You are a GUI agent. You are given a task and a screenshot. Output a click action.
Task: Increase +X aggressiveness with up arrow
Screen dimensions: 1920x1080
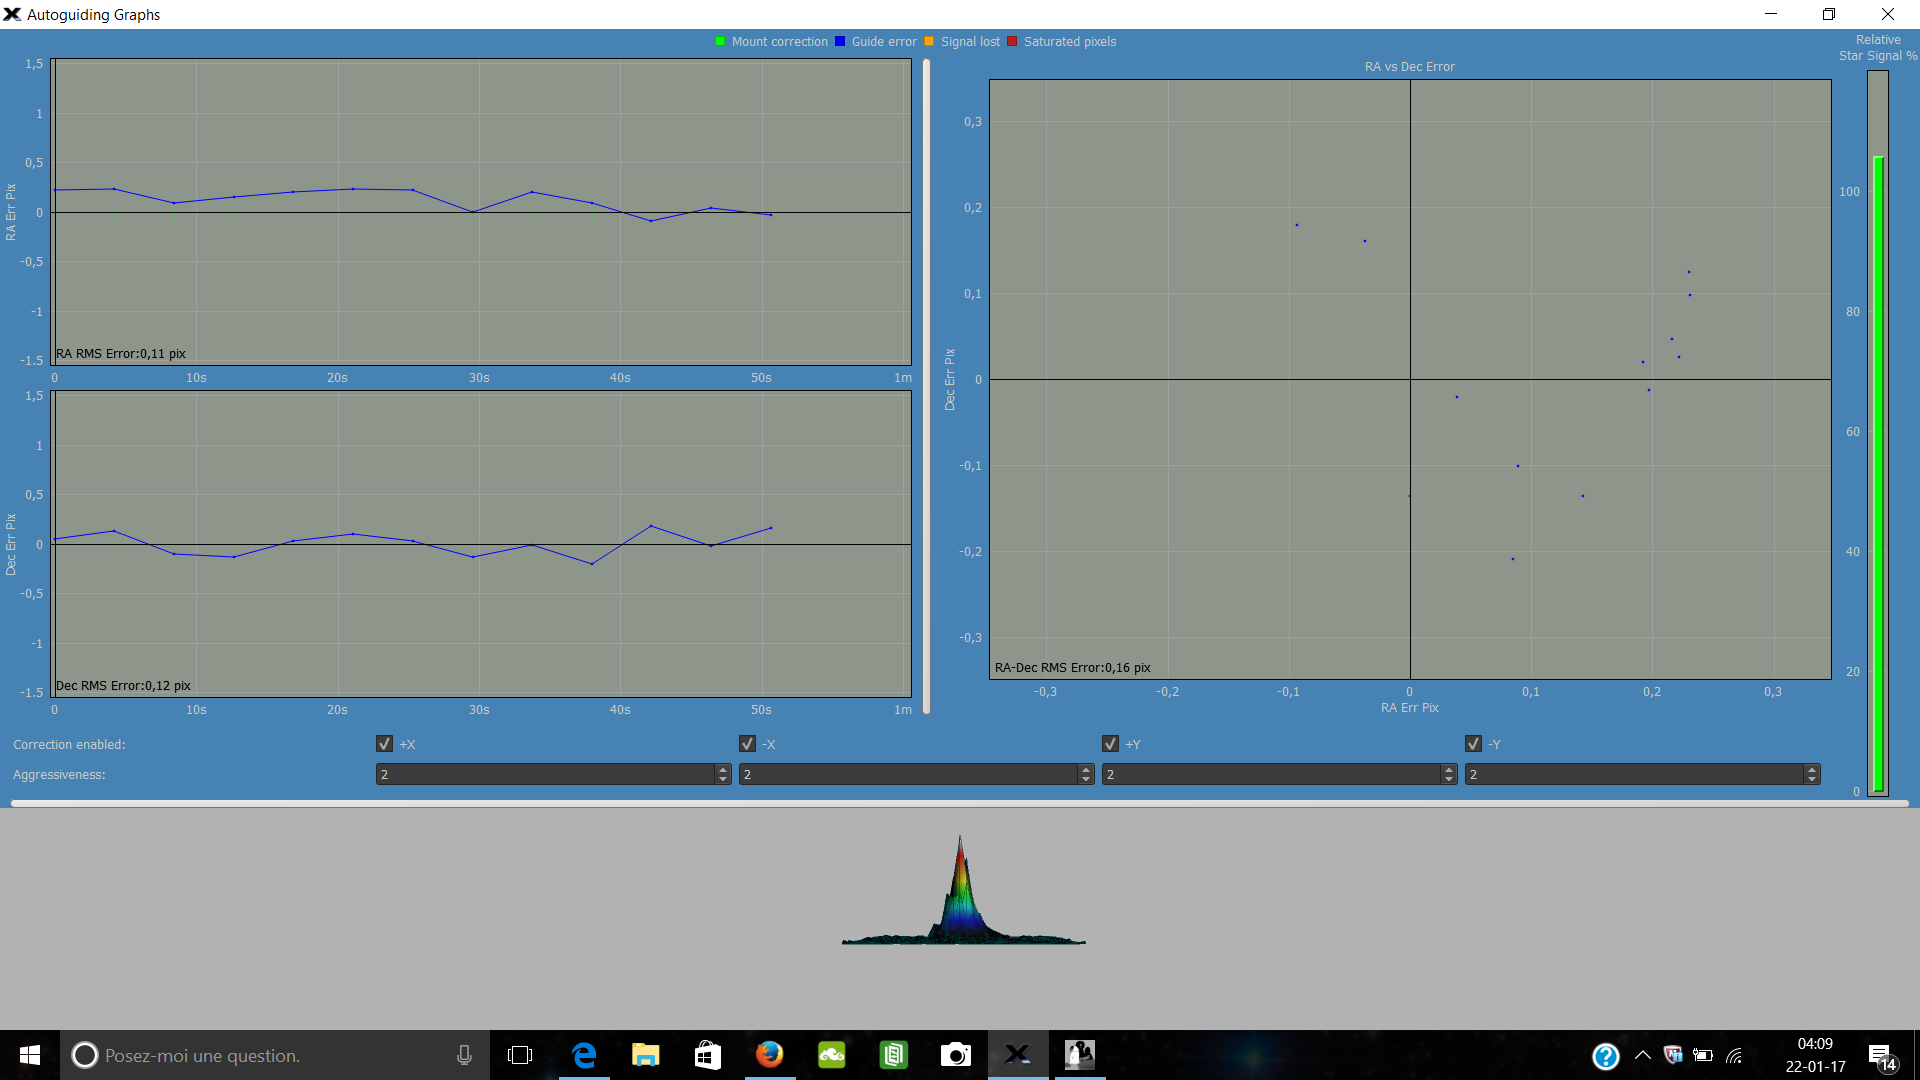[723, 769]
